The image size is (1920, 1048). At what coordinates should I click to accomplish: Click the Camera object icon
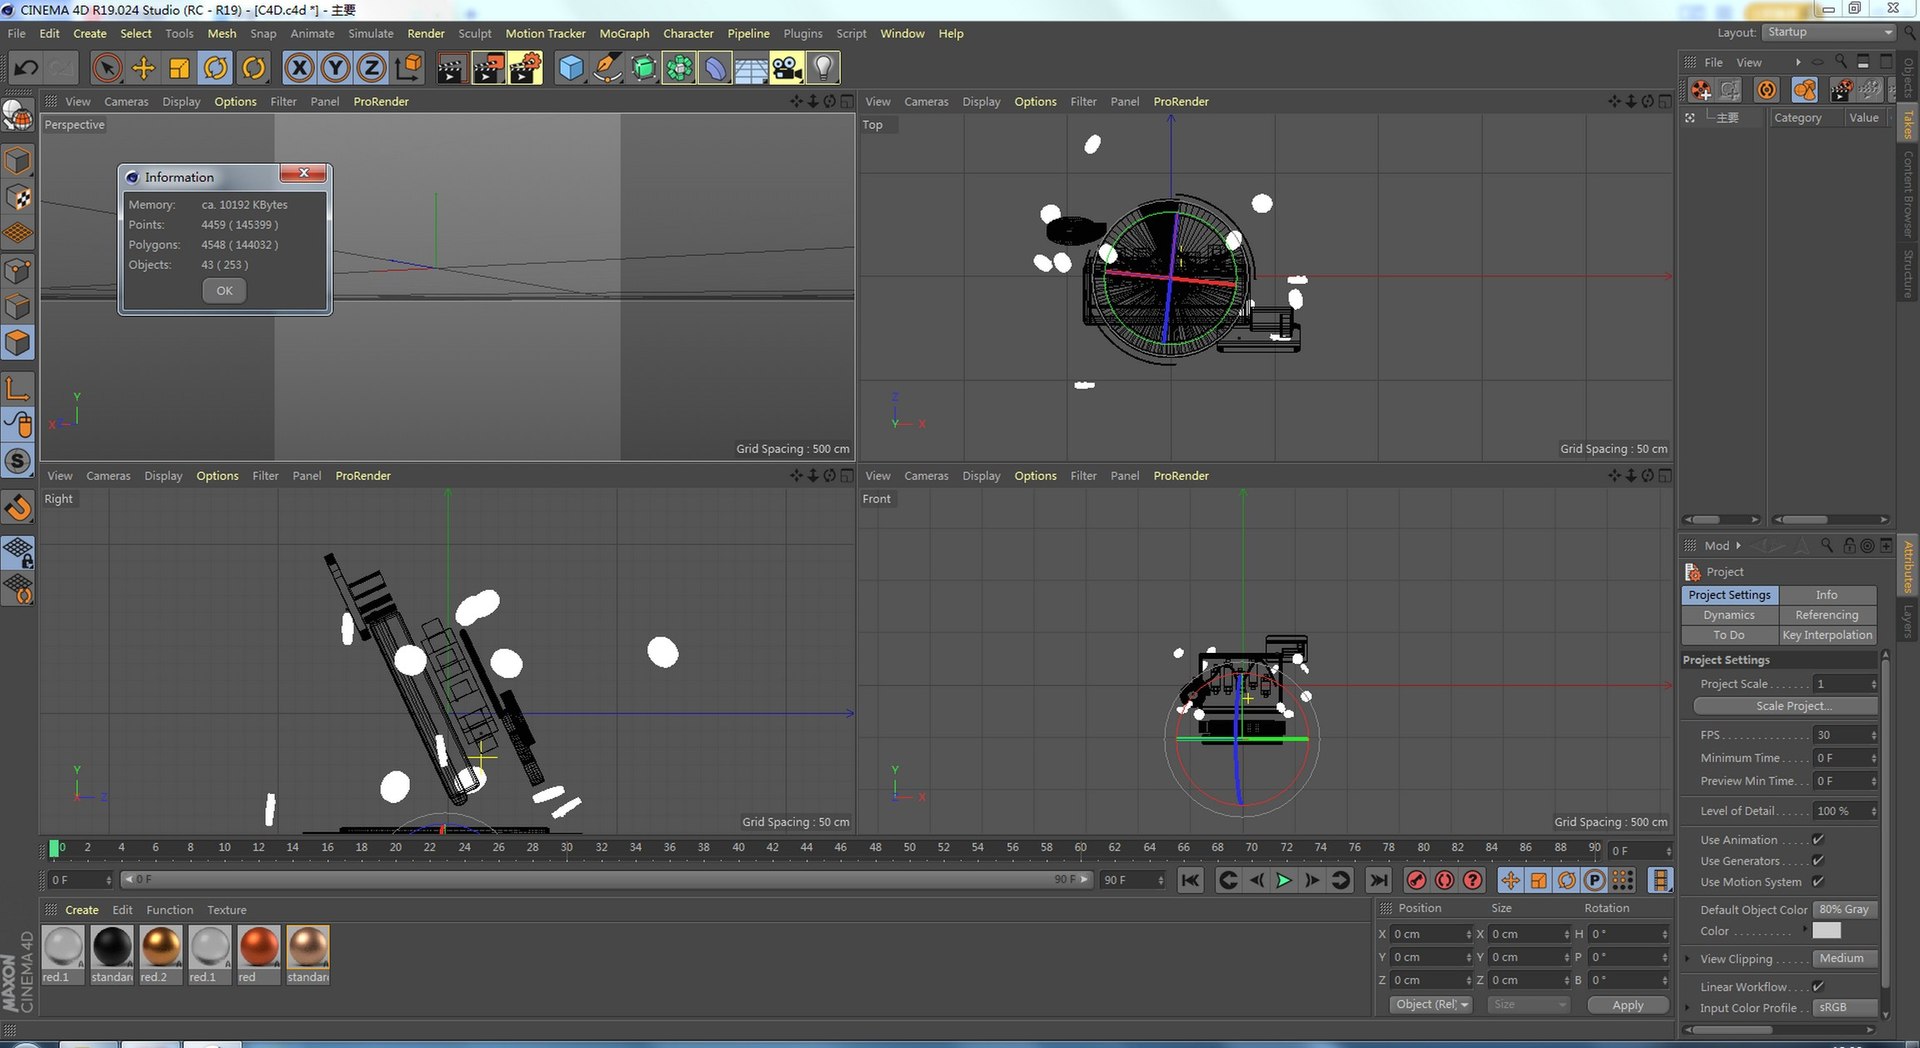coord(787,68)
